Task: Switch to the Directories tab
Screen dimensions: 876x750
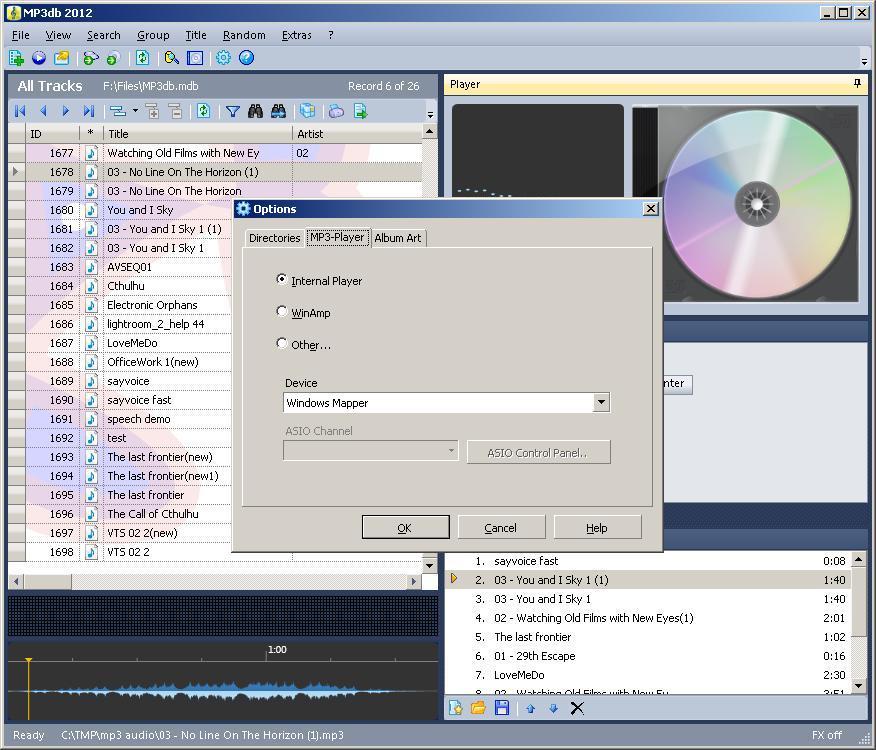Action: pyautogui.click(x=274, y=238)
